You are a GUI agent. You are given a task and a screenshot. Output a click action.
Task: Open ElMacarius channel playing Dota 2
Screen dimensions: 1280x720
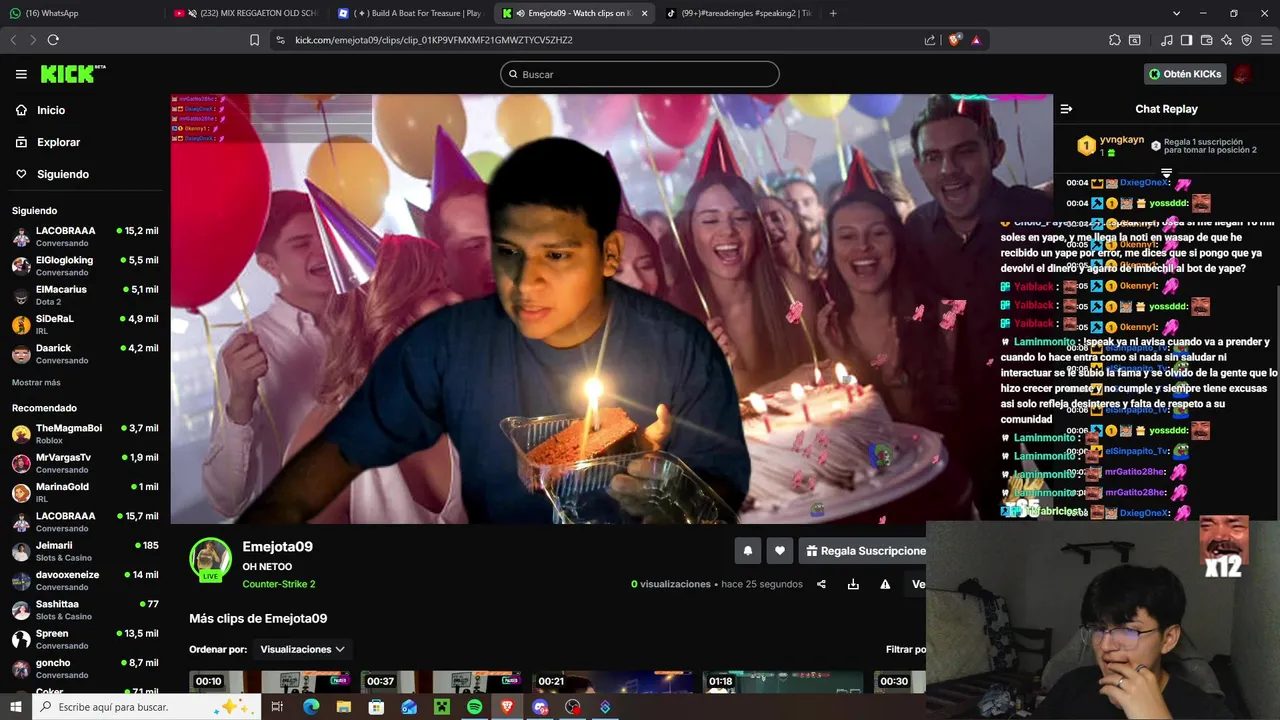click(x=85, y=295)
